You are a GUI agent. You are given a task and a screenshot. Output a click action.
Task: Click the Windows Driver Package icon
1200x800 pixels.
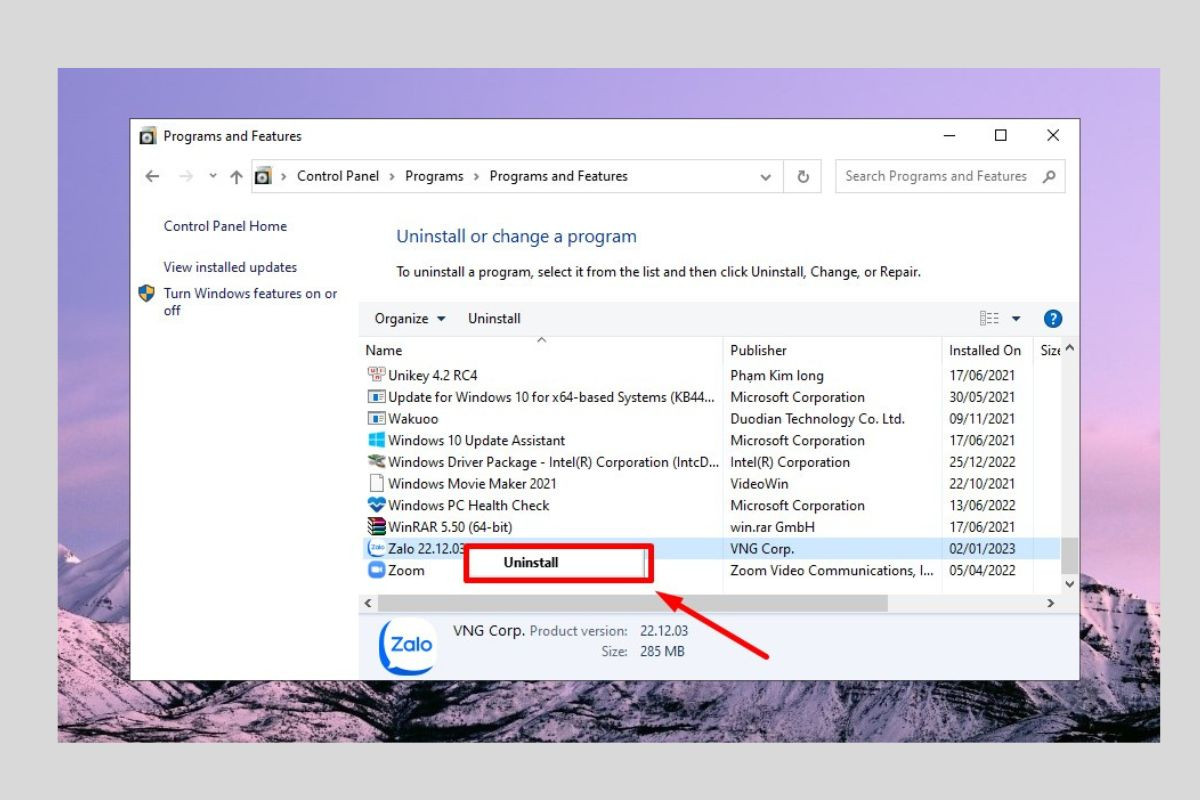click(x=377, y=462)
